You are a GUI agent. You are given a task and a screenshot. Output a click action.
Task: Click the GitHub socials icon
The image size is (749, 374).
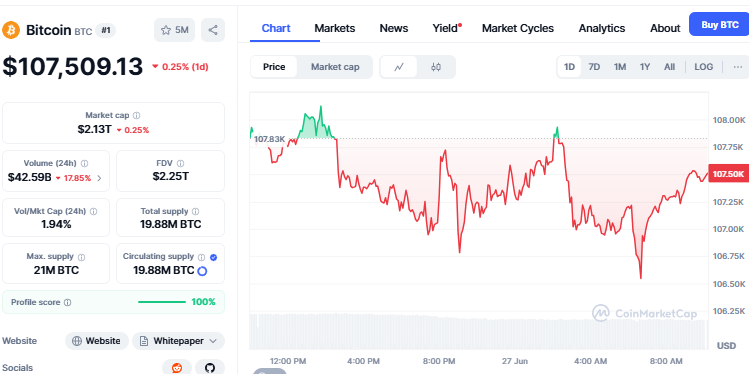pyautogui.click(x=210, y=367)
